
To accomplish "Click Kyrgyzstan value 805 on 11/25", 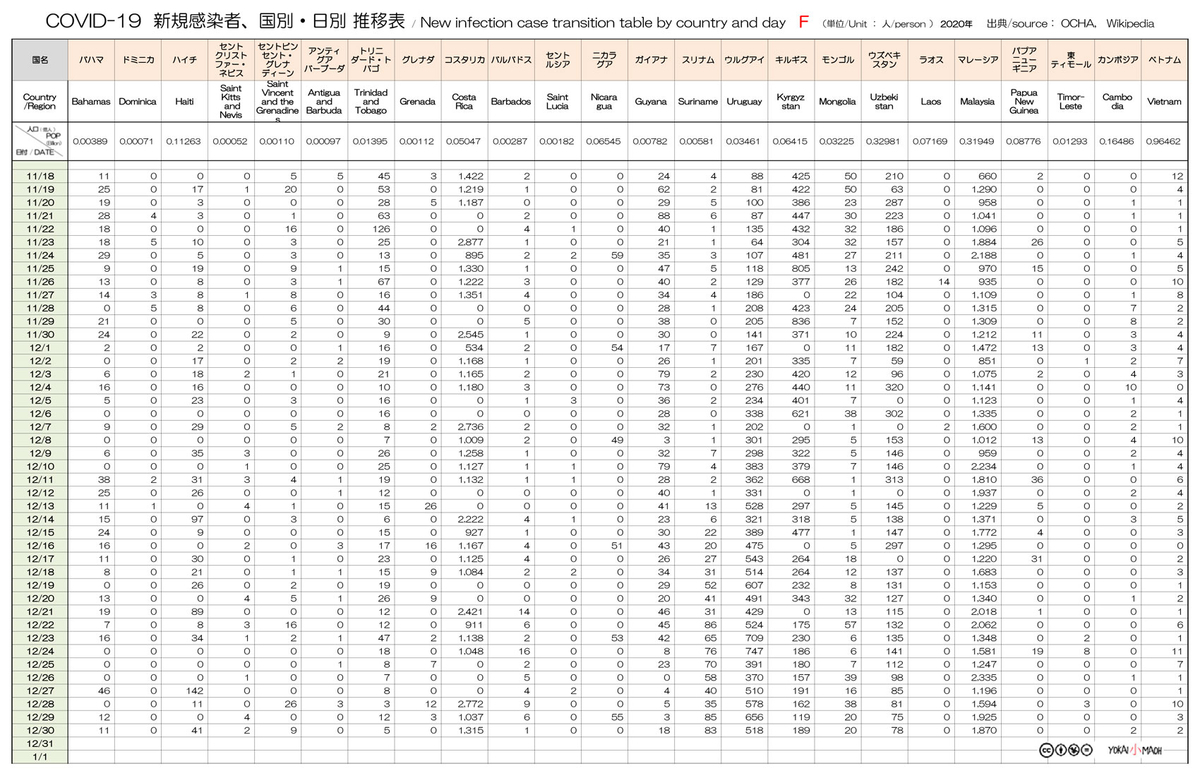I will (x=802, y=268).
